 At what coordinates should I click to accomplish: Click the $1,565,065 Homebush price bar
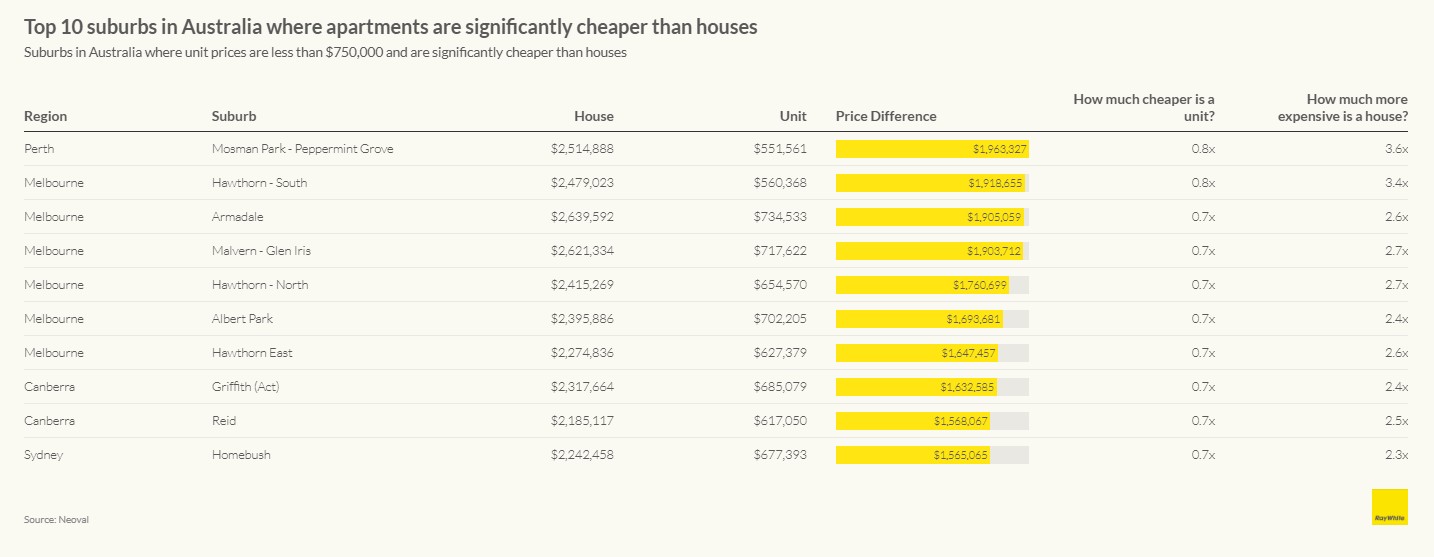[x=913, y=455]
